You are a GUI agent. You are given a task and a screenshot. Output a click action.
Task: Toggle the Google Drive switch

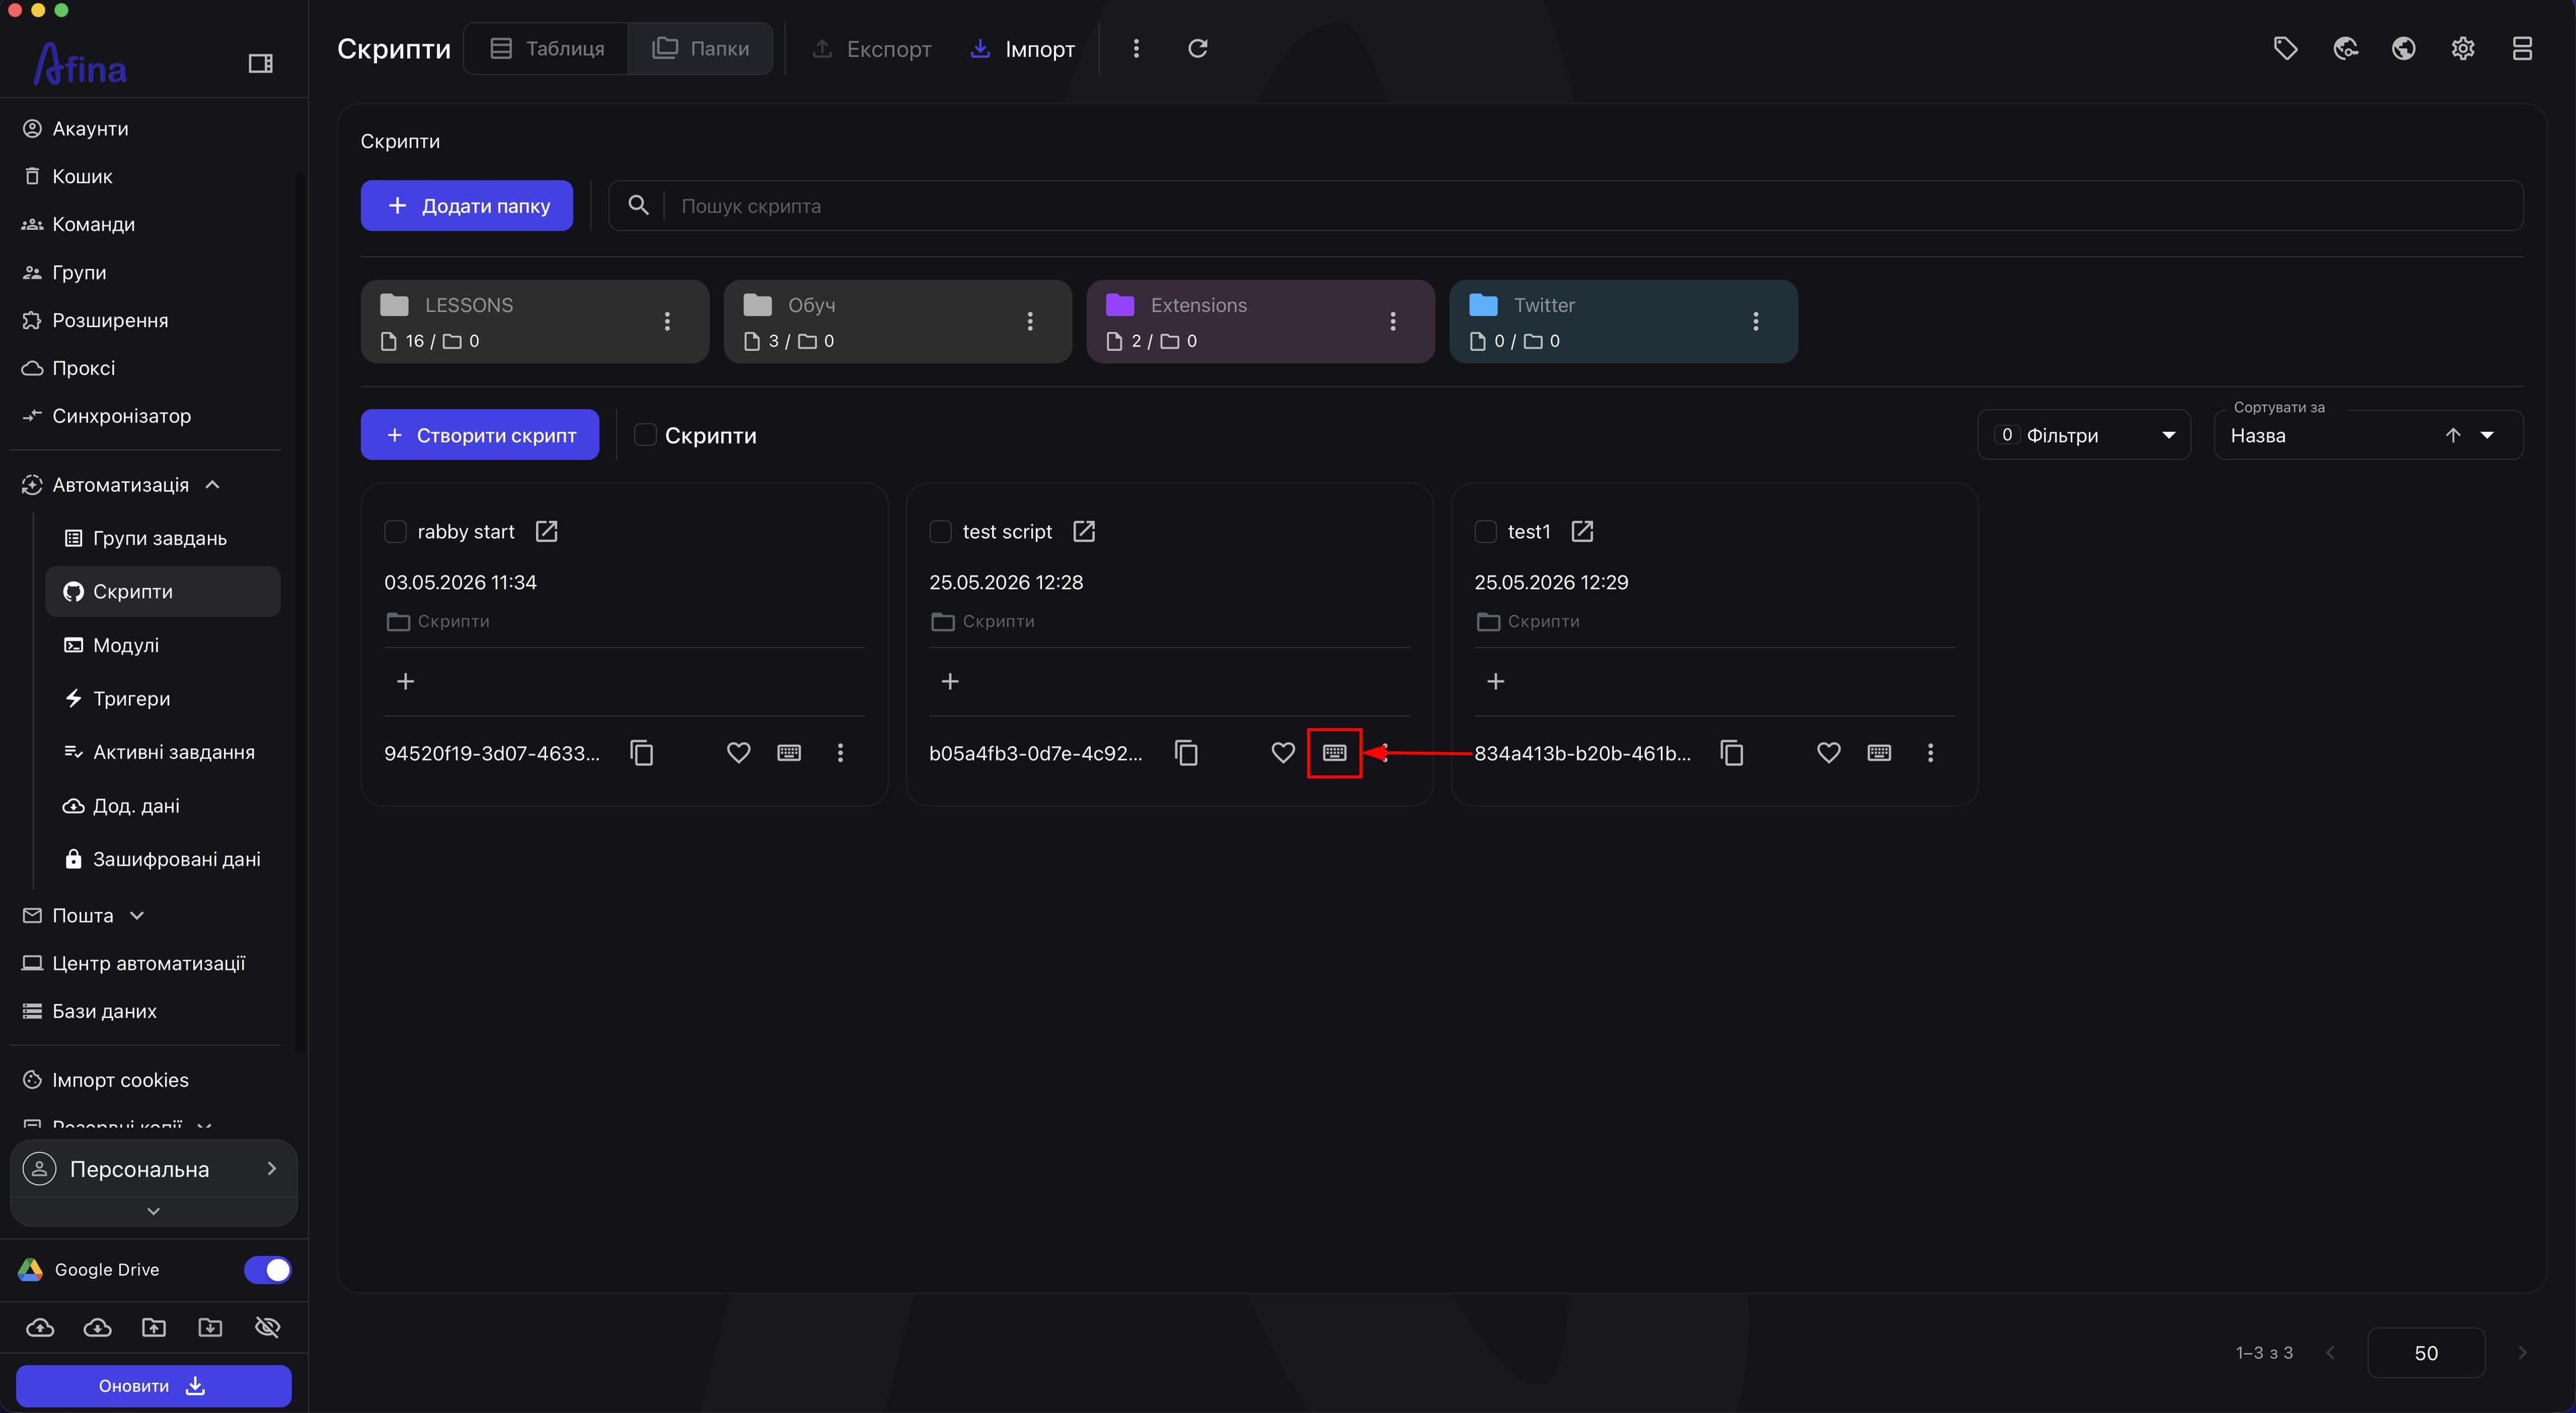(x=267, y=1269)
